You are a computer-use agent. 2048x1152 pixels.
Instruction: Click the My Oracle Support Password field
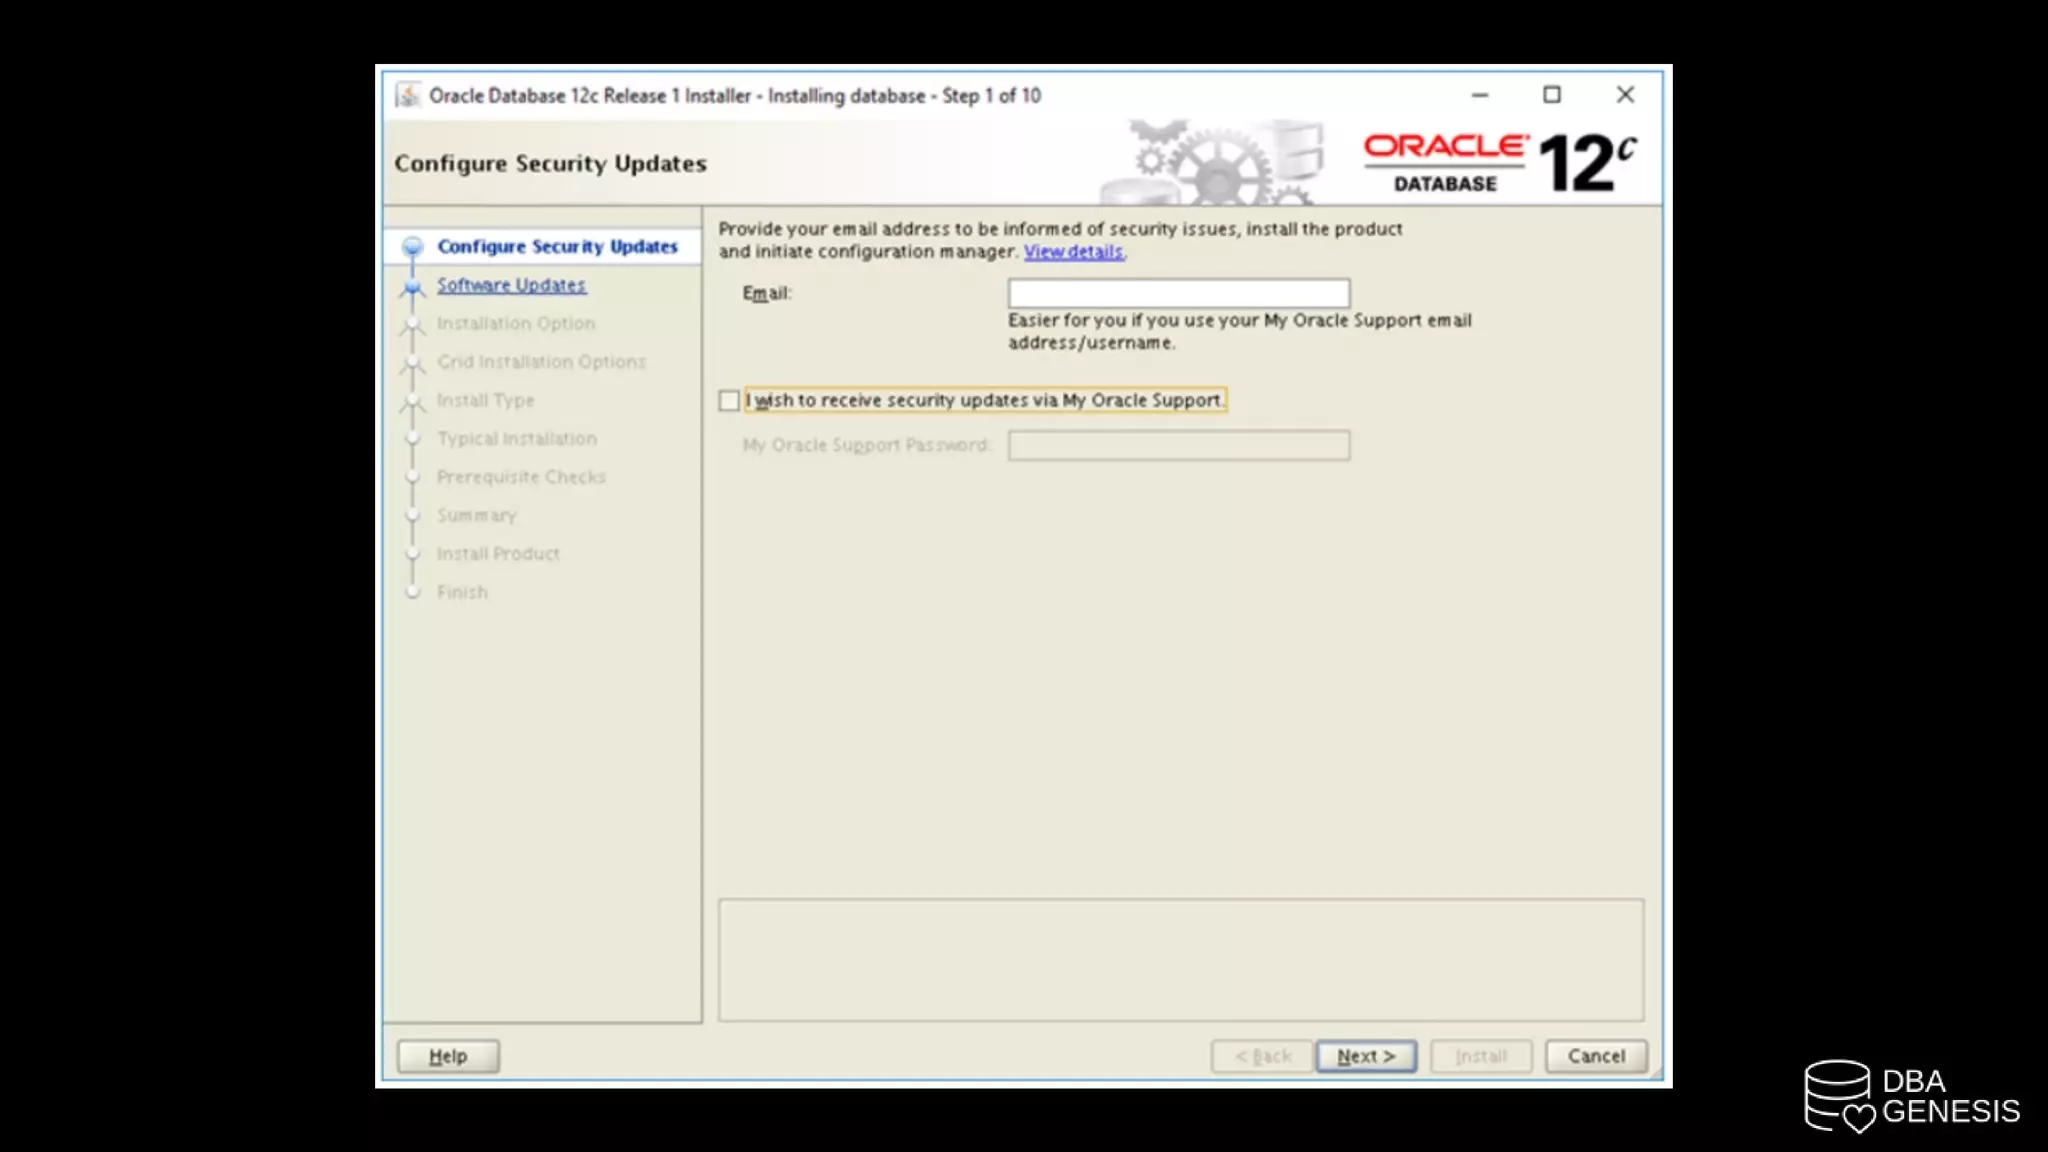tap(1178, 445)
